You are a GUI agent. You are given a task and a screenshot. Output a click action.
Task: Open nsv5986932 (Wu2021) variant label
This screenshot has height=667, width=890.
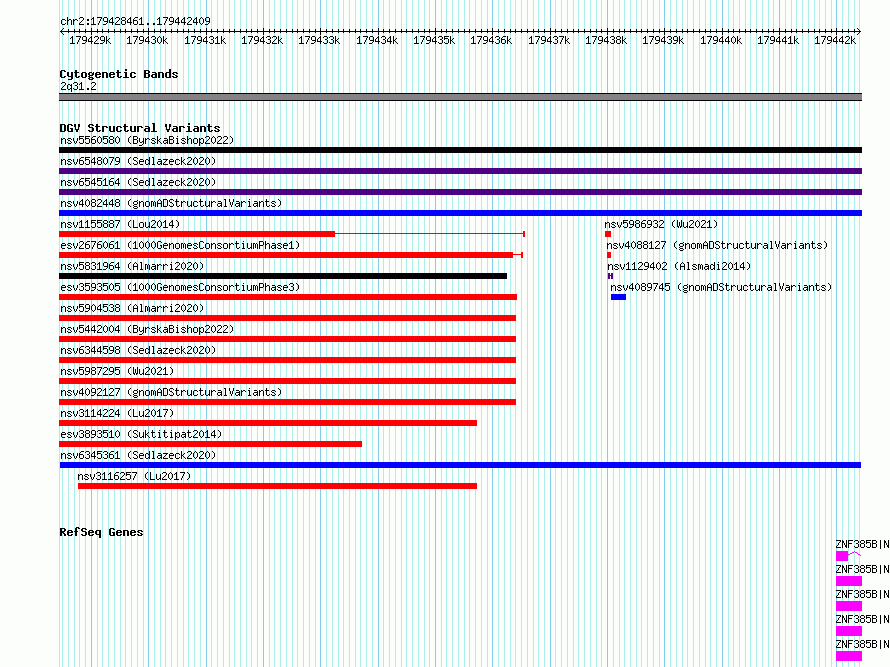[x=661, y=224]
